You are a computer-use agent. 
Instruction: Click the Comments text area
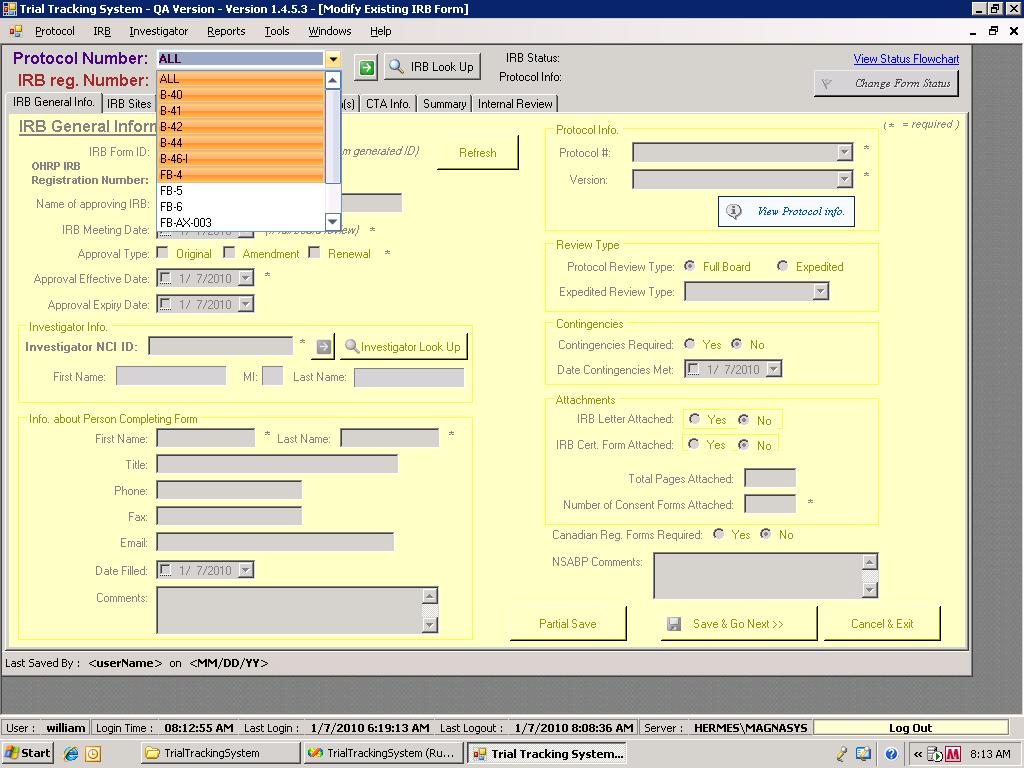point(291,610)
